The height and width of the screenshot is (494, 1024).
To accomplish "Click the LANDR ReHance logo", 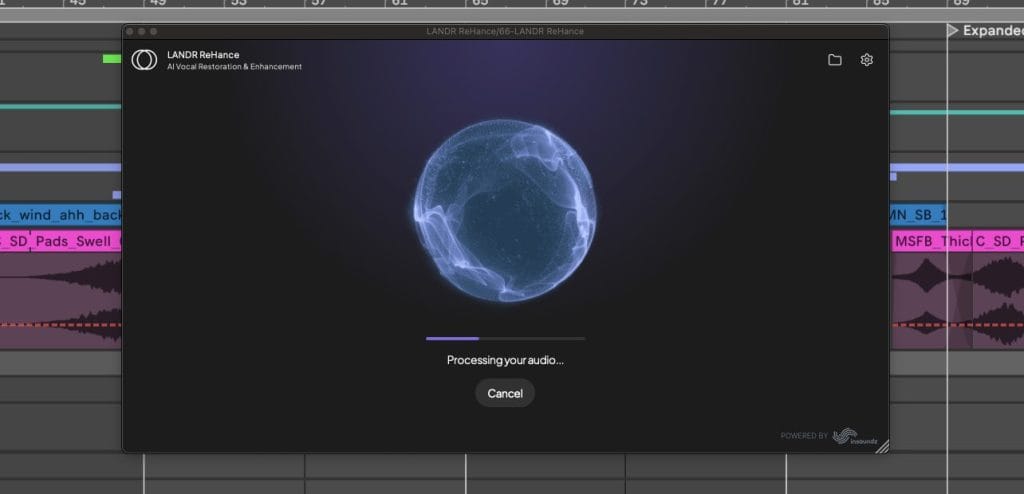I will 144,60.
